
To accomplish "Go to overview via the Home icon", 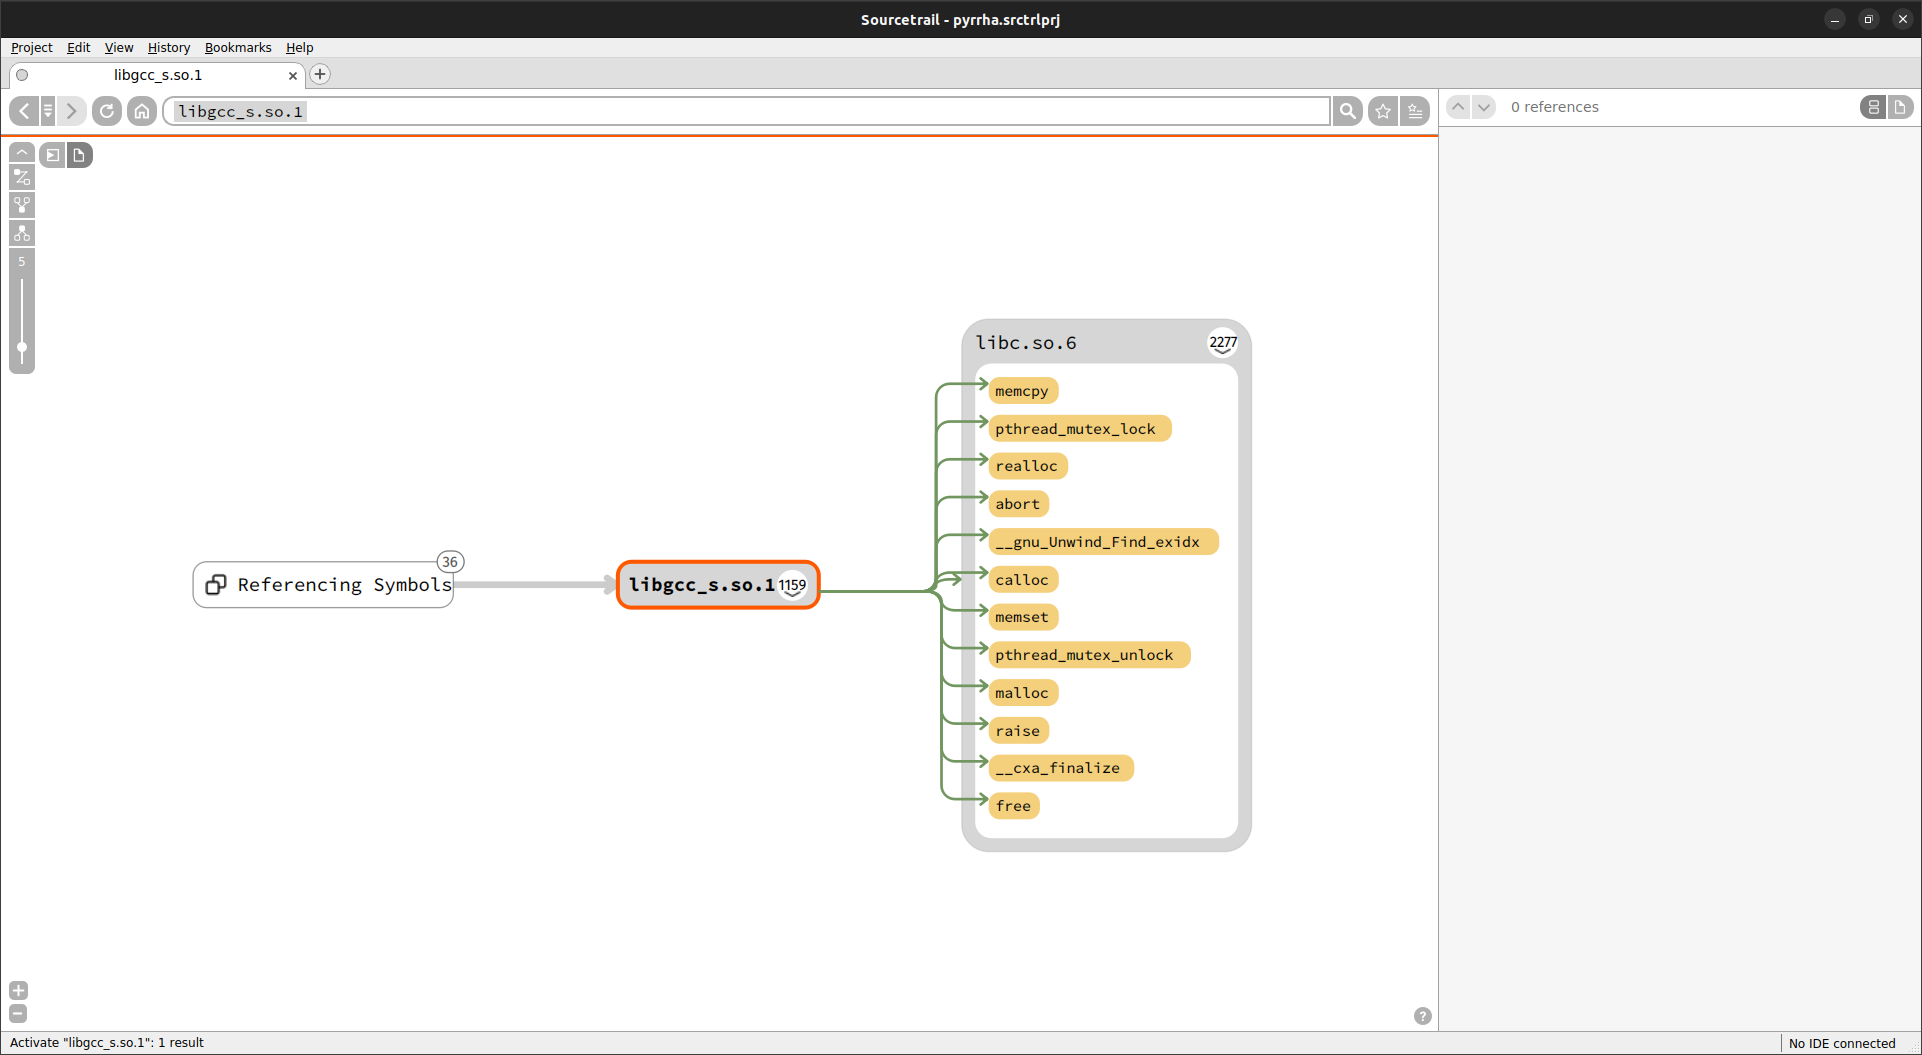I will (x=142, y=111).
